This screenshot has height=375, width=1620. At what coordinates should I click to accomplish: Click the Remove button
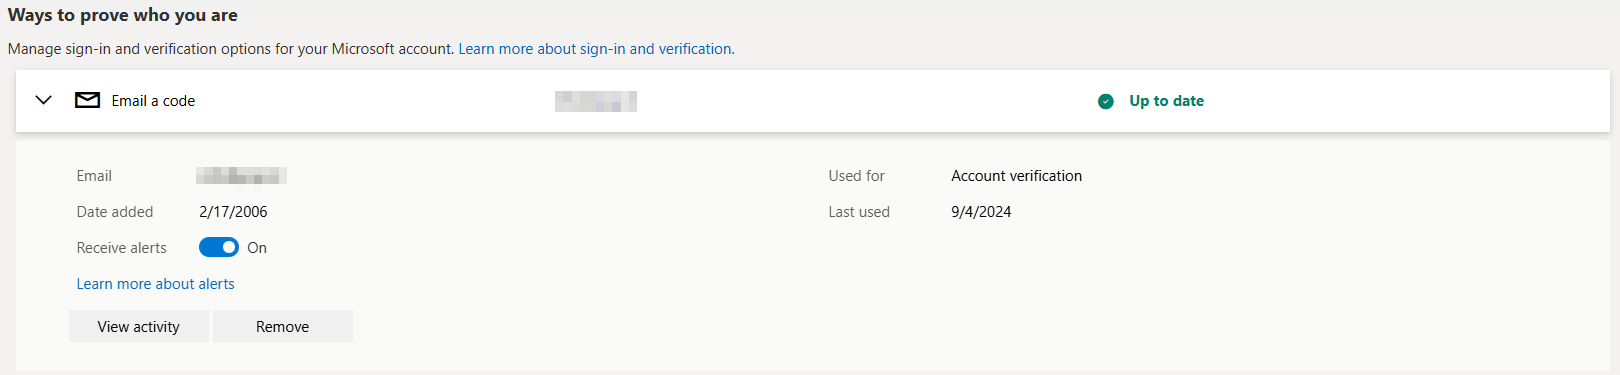coord(283,326)
